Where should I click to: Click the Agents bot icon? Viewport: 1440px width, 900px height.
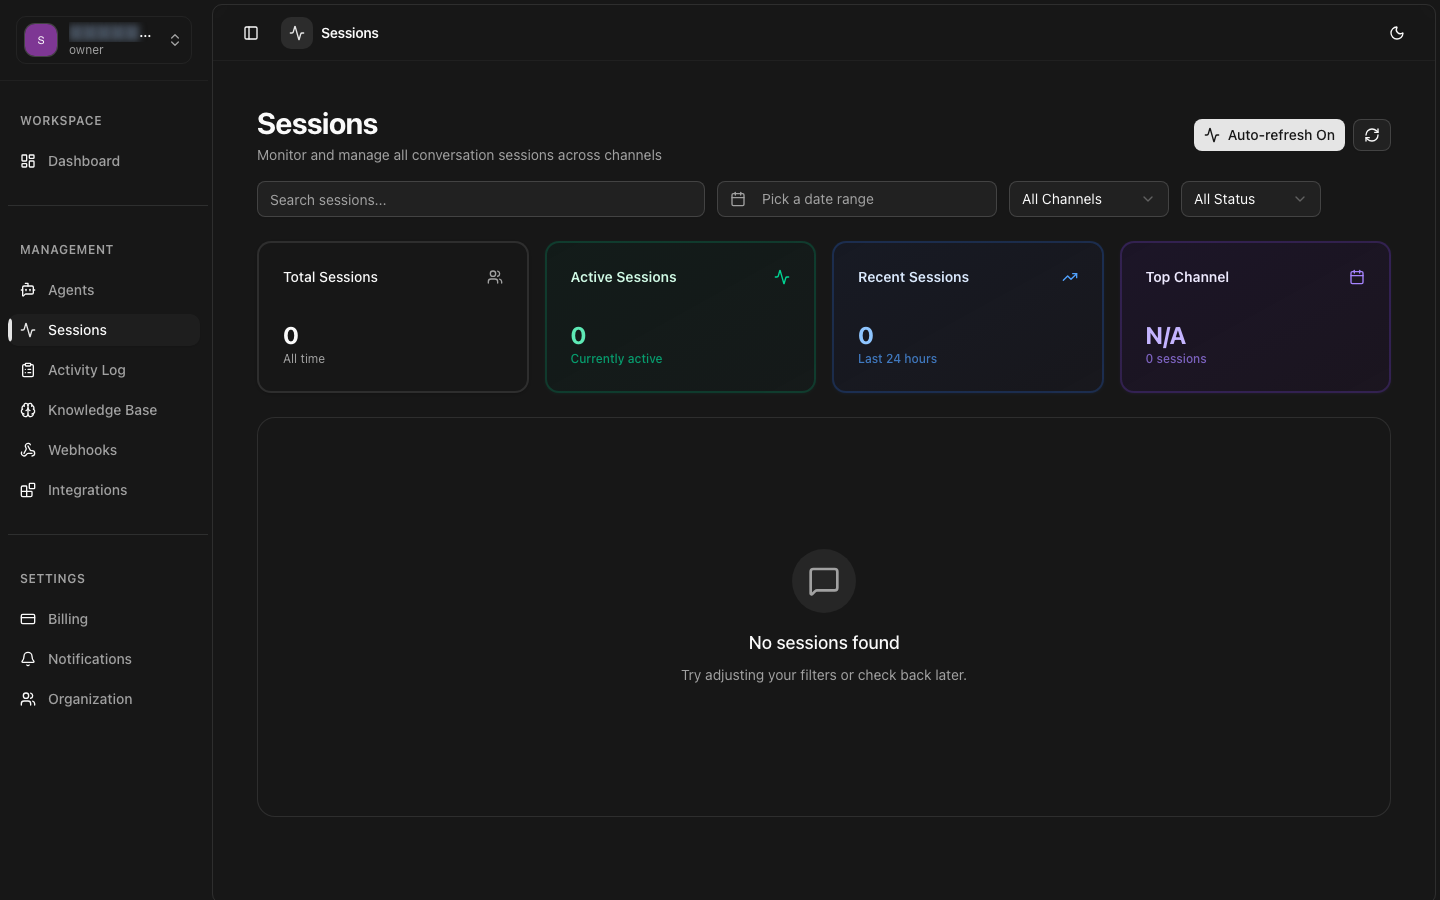[28, 290]
